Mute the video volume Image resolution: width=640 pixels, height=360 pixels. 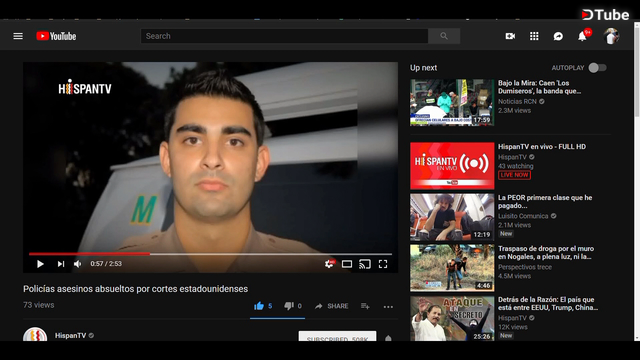78,264
